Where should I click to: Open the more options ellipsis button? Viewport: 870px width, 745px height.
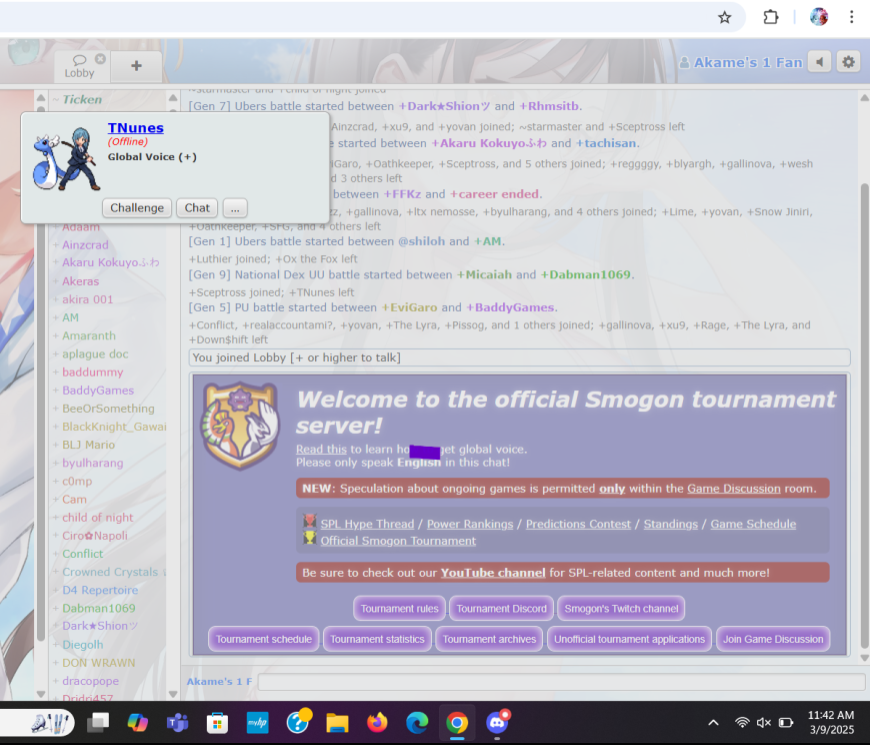tap(235, 208)
